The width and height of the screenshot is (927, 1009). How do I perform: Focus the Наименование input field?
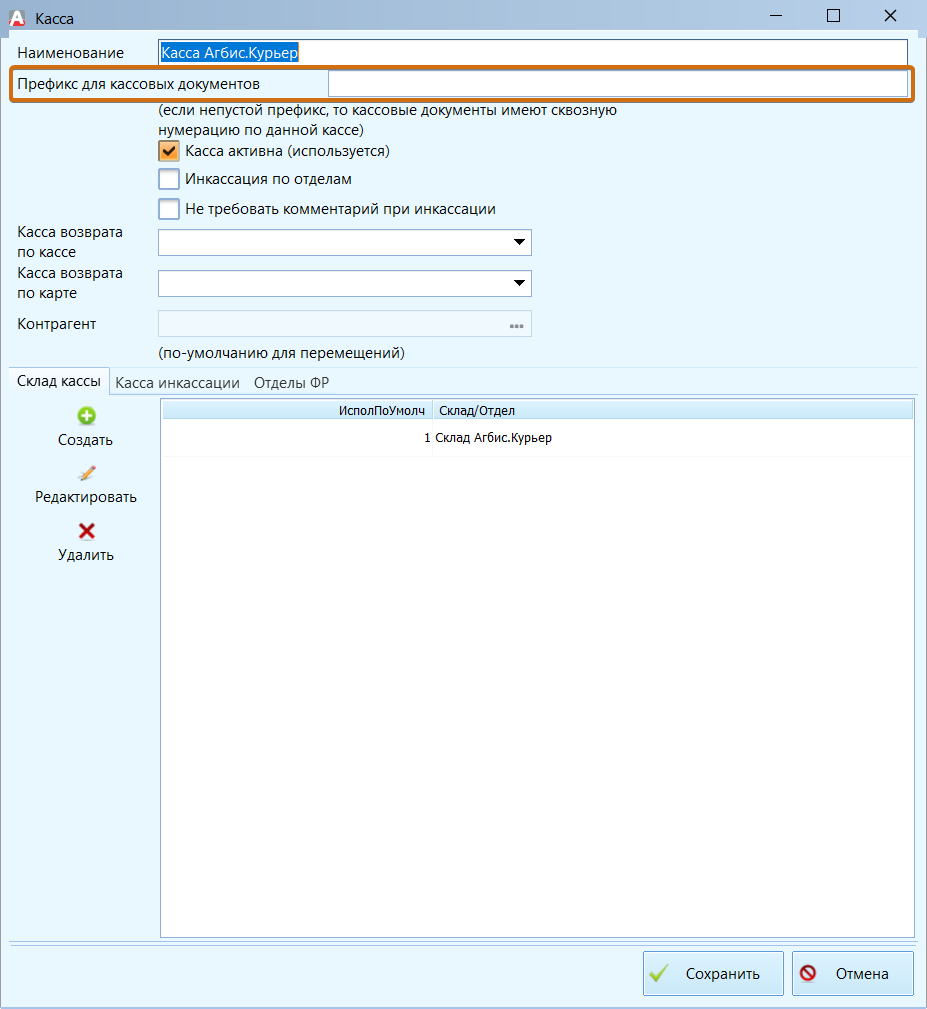click(533, 52)
